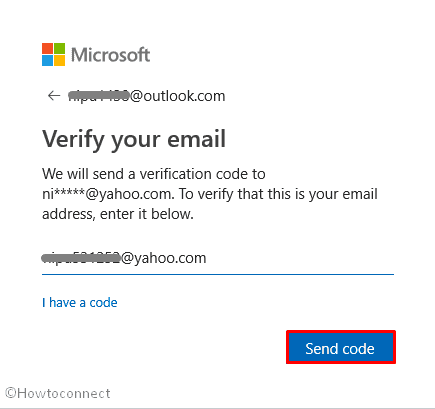Click the green square of the Microsoft logo

(59, 48)
